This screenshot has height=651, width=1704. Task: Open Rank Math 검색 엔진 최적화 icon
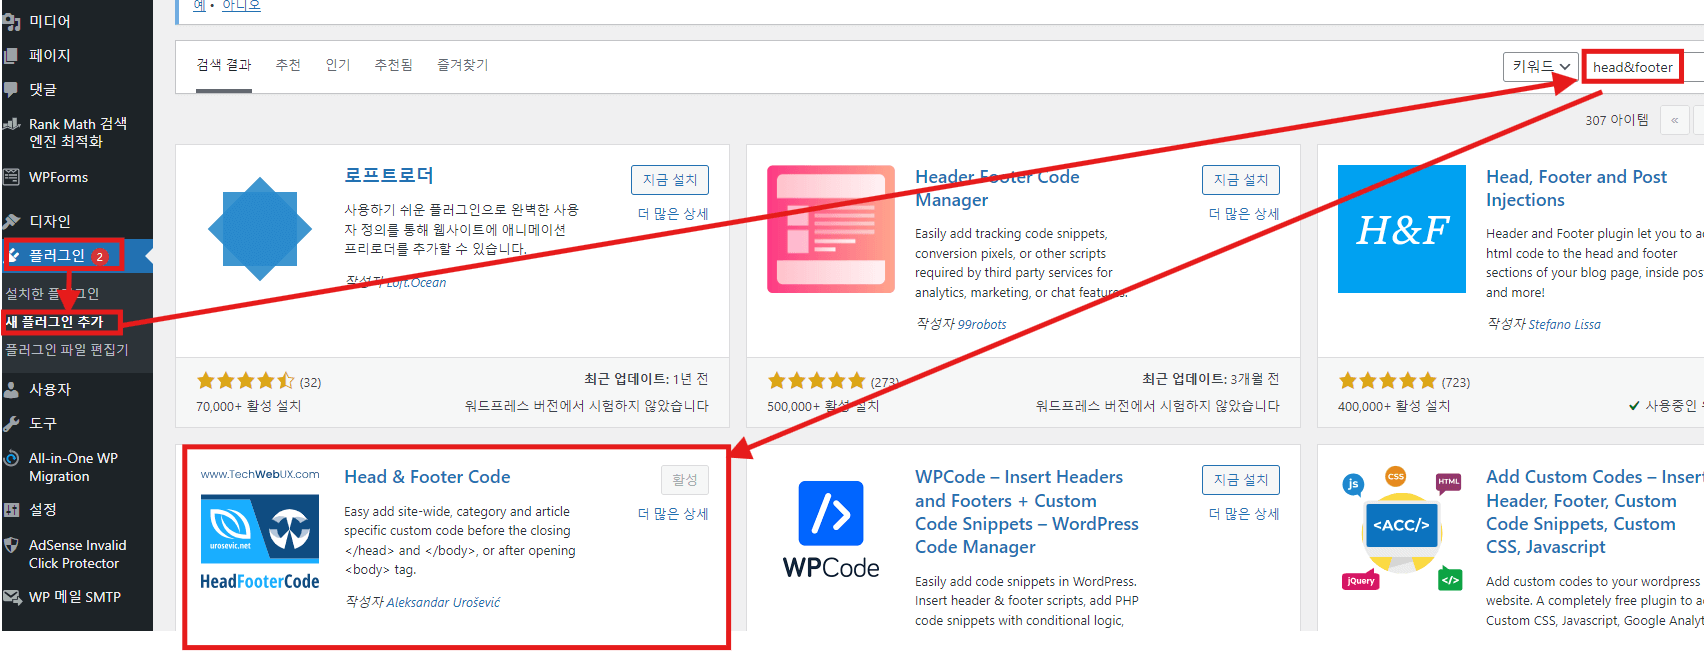click(12, 124)
